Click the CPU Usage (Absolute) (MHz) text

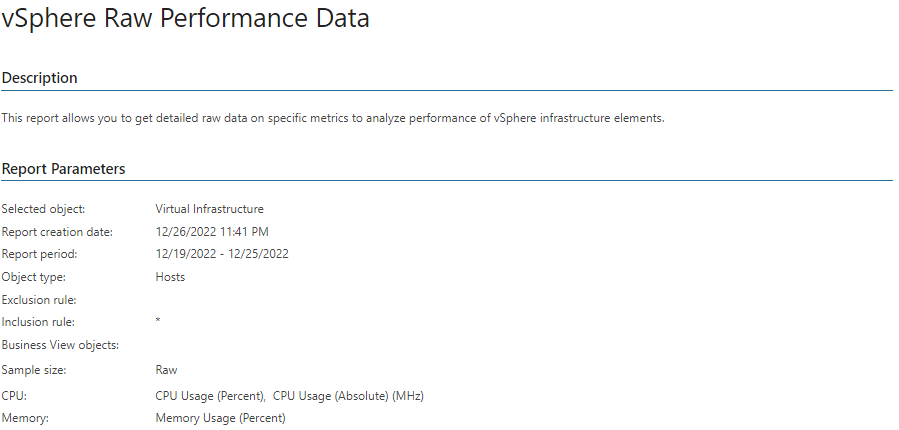pos(348,396)
